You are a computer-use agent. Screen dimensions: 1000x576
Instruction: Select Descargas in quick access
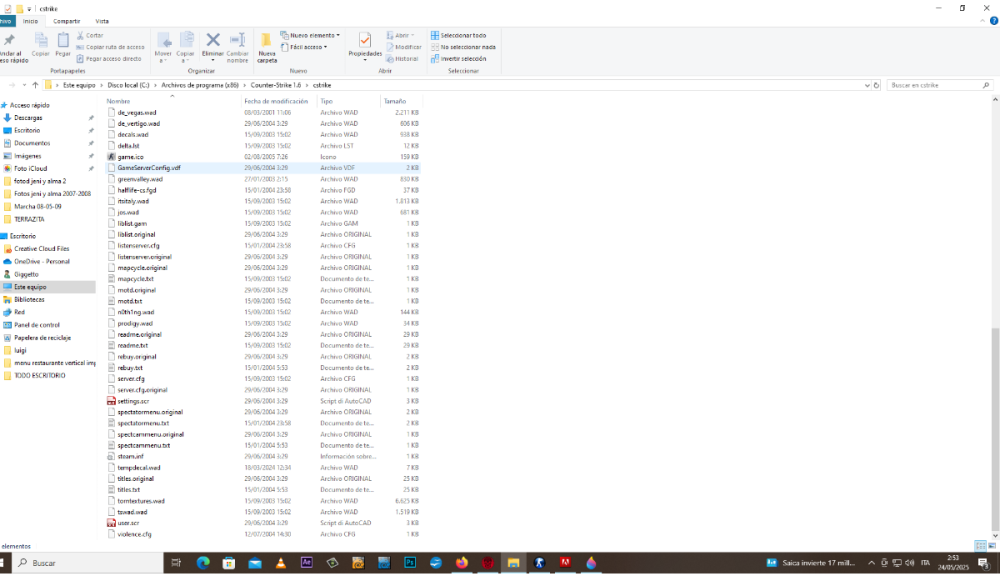click(28, 118)
